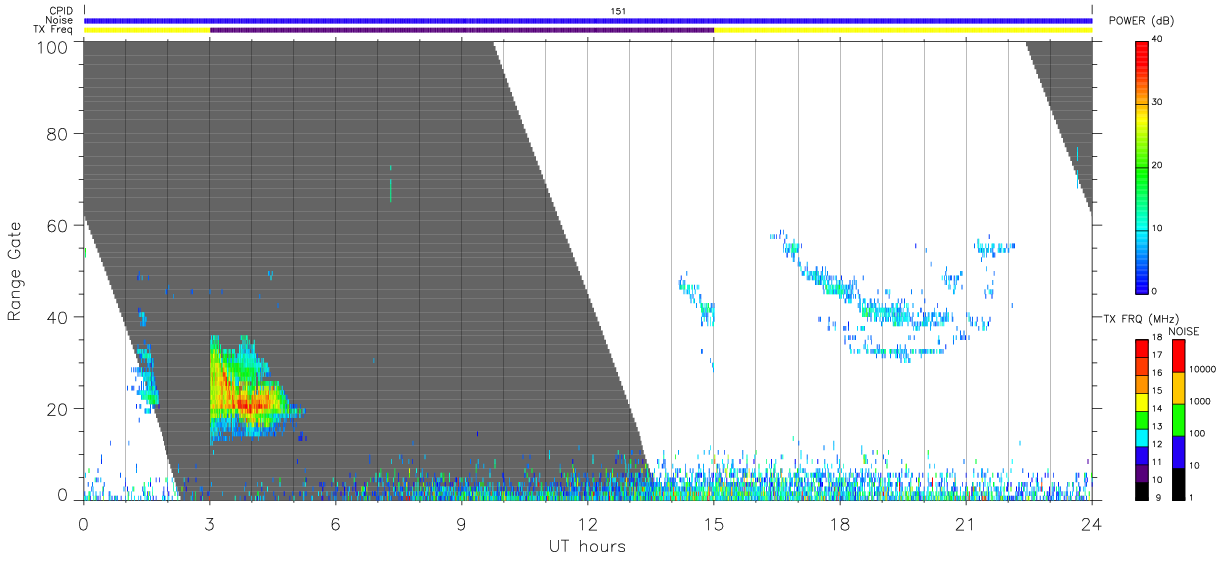Click the TX FRQ (MHz) color scale bar
1228x567 pixels.
click(1142, 419)
